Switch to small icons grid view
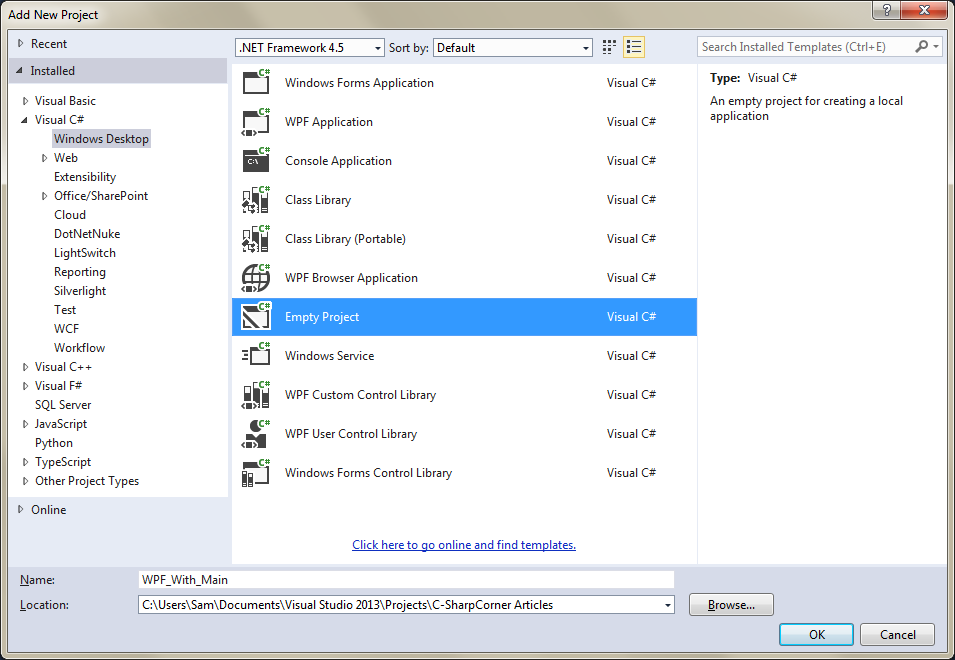Viewport: 955px width, 660px height. [609, 47]
